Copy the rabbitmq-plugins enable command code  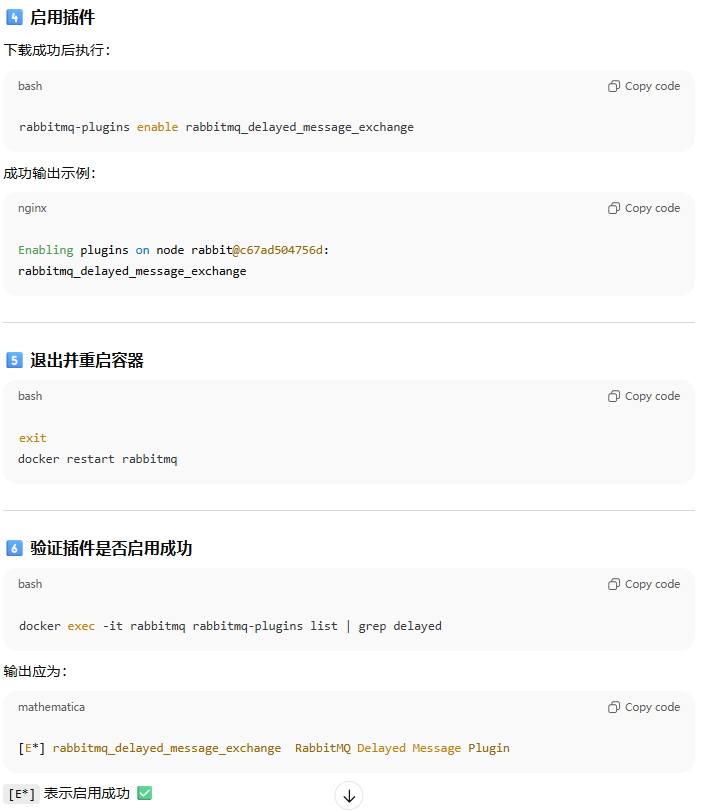tap(644, 86)
